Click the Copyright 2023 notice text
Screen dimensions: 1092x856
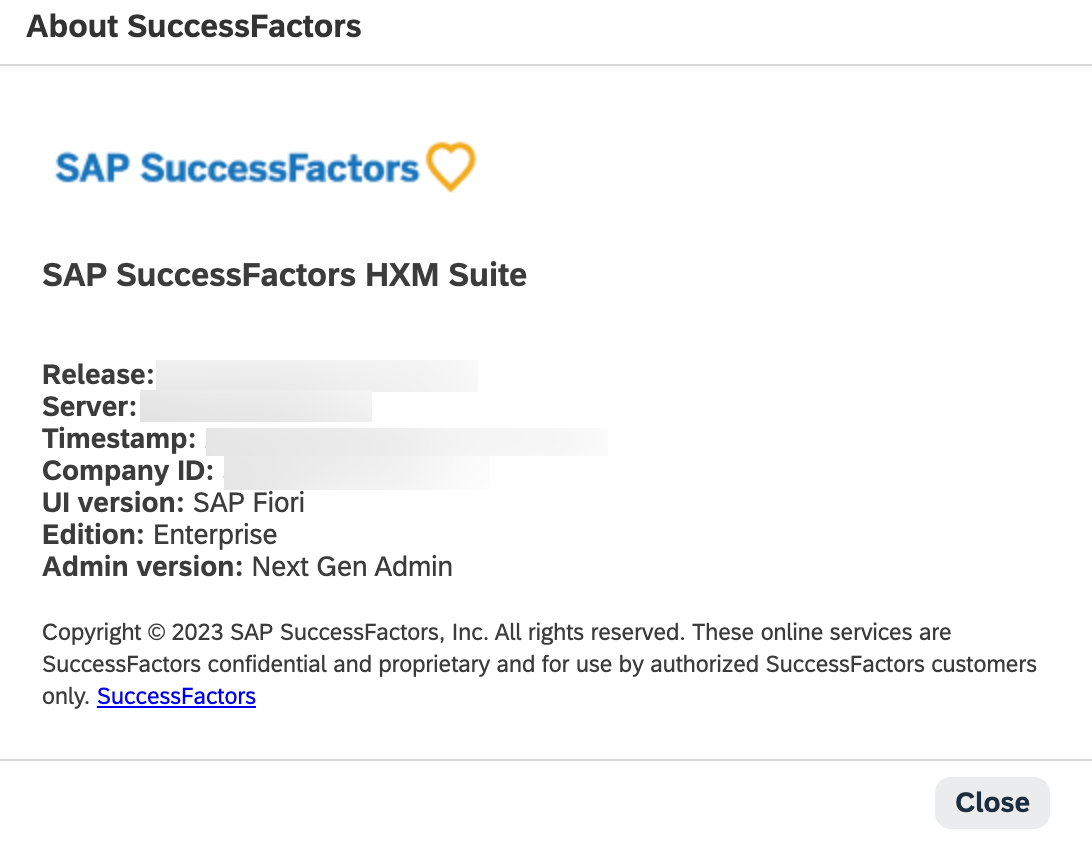539,664
